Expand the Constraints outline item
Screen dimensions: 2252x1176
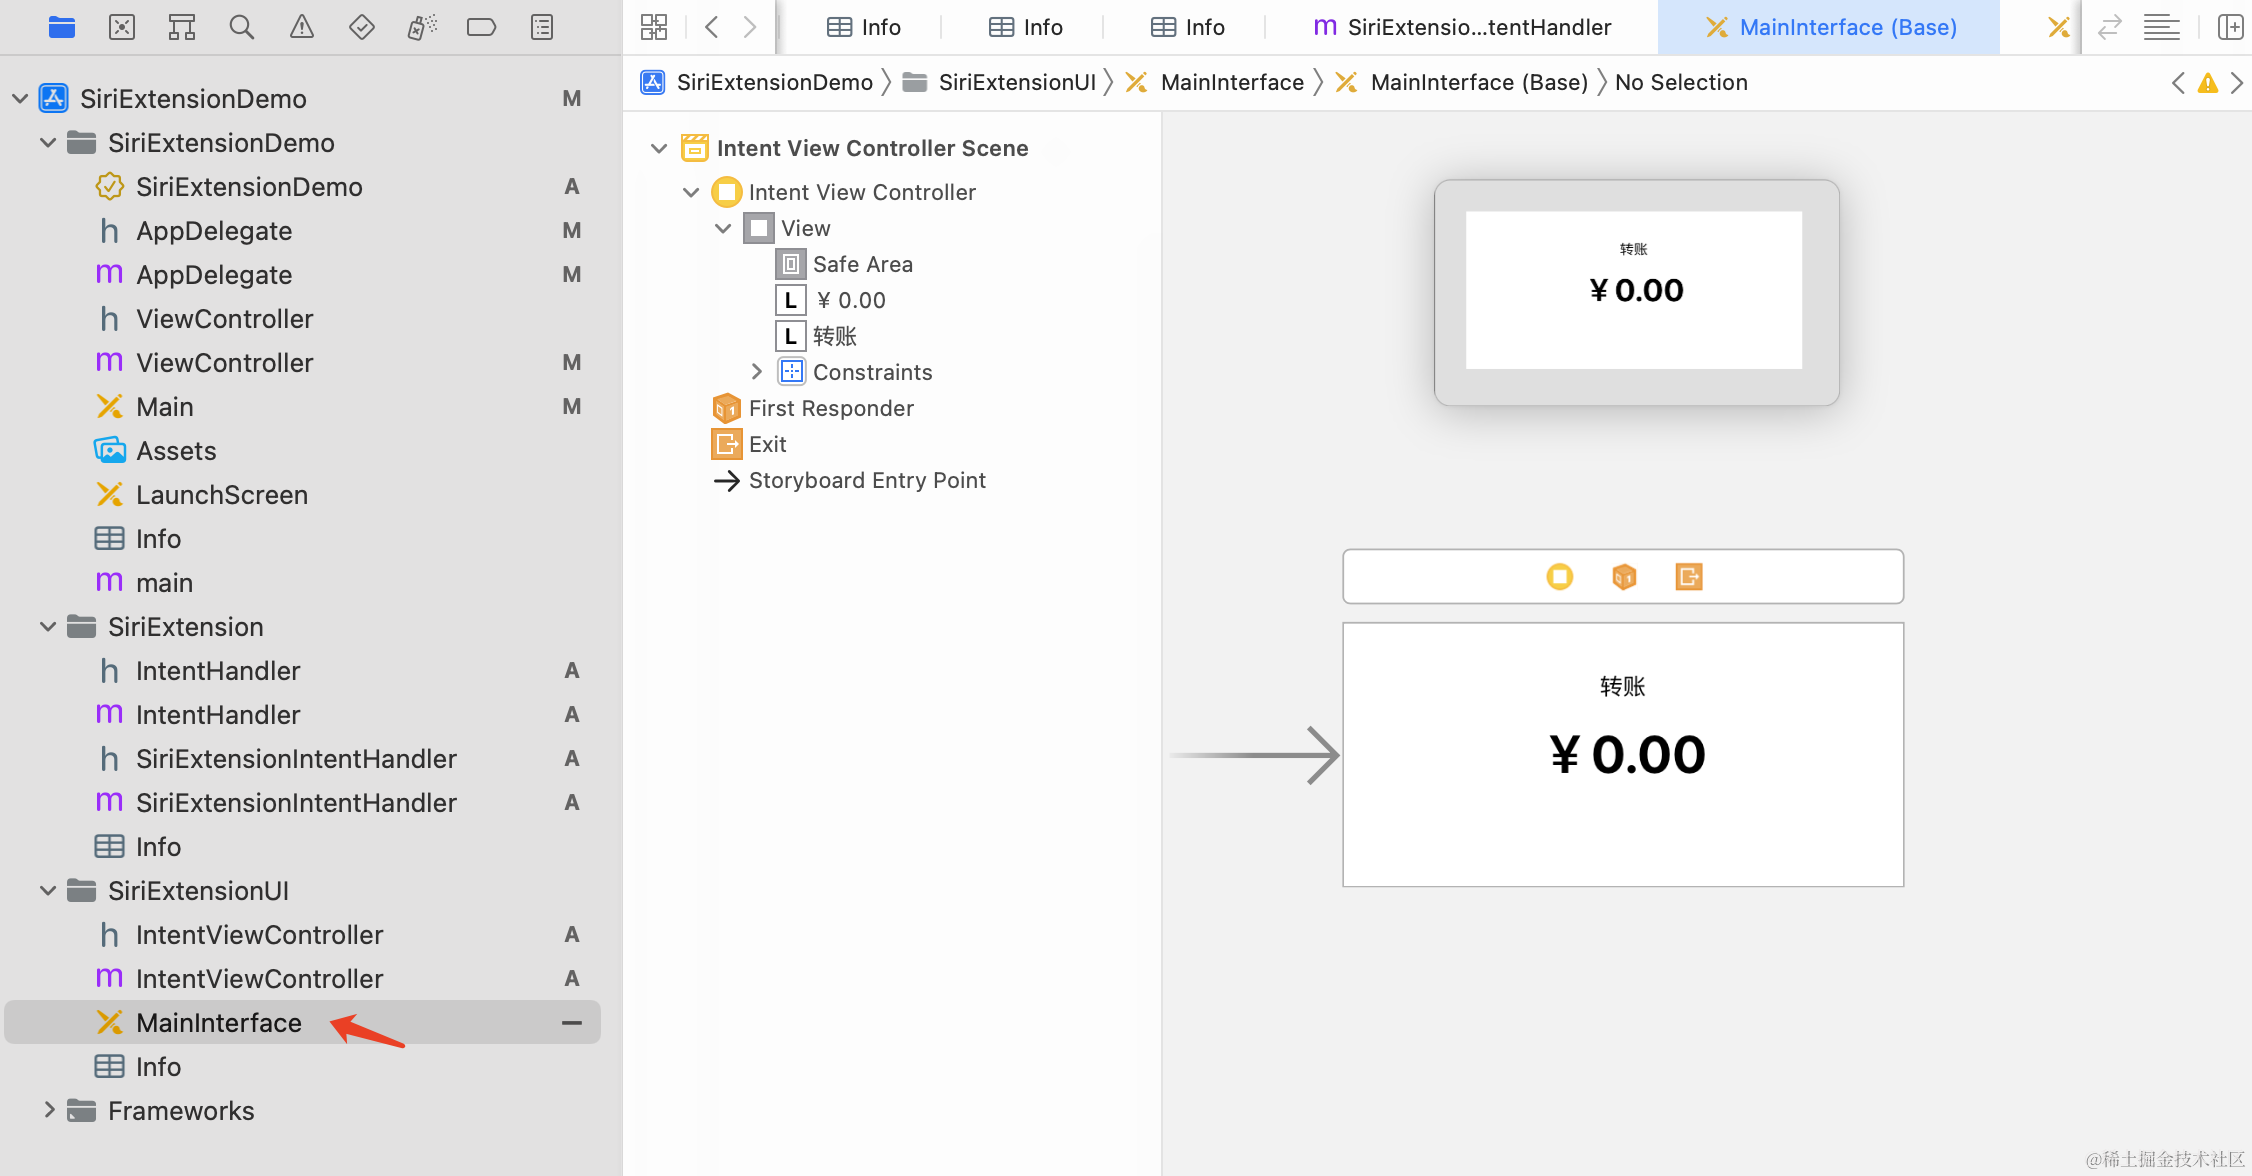[757, 372]
